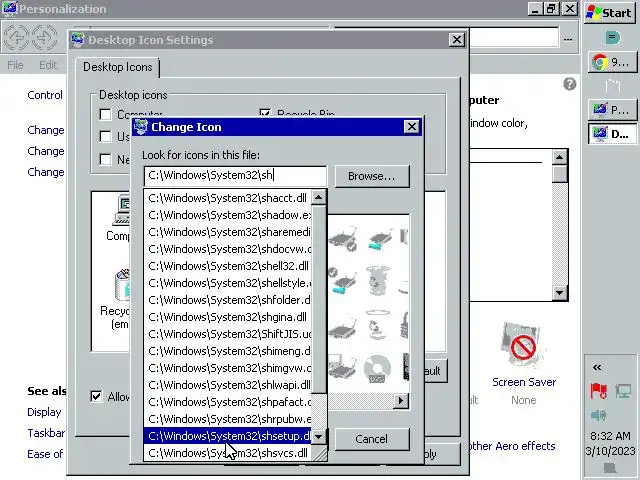This screenshot has height=480, width=640.
Task: Choose shimgvw.dll from the suggestion list
Action: (228, 368)
